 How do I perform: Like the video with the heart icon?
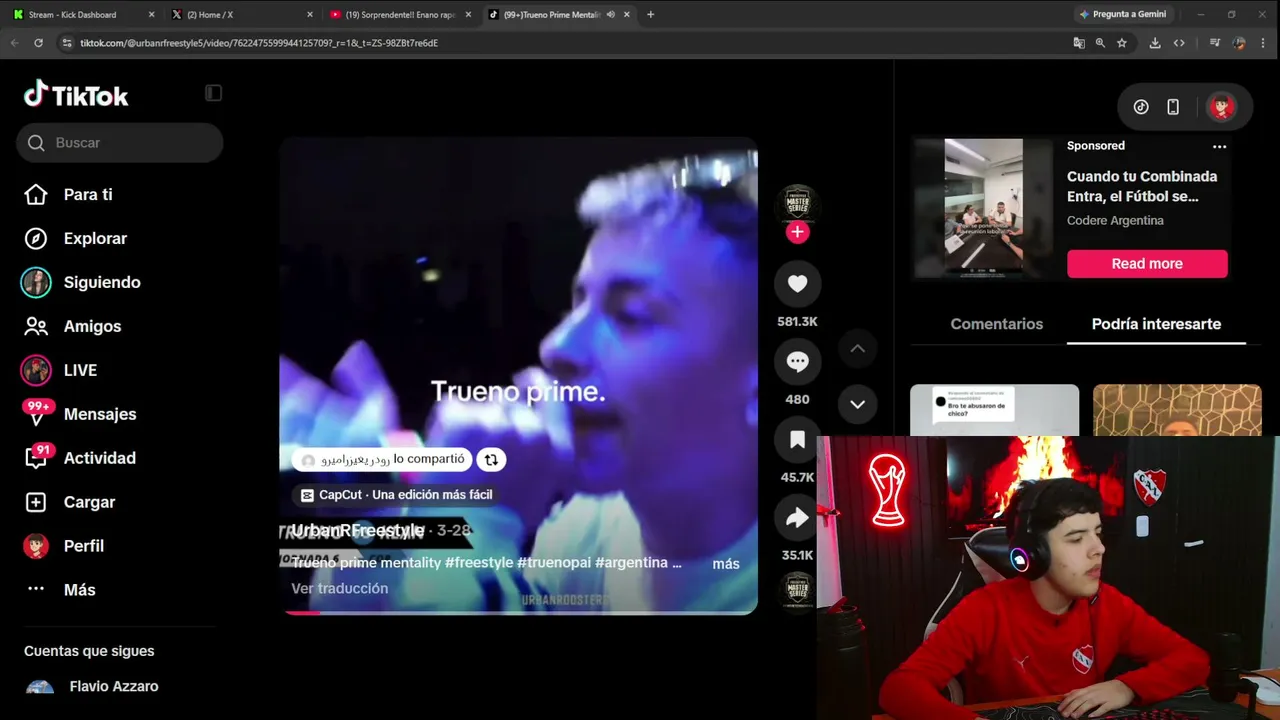point(797,284)
